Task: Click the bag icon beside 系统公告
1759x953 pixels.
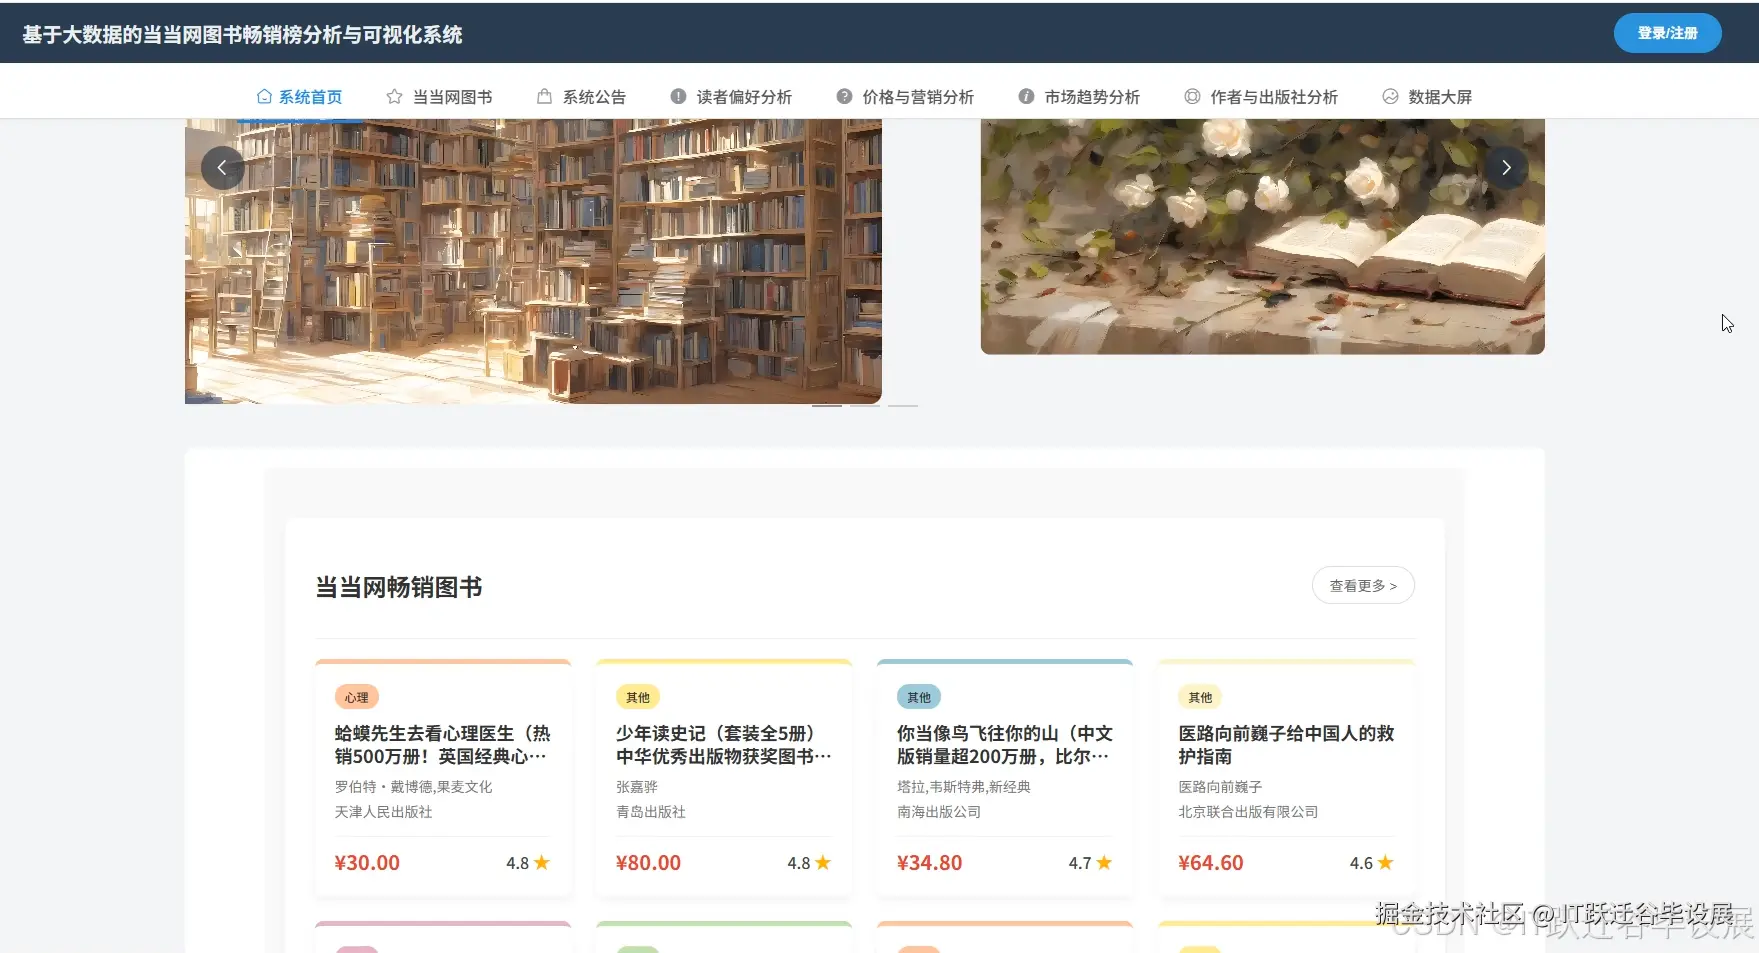Action: (x=544, y=97)
